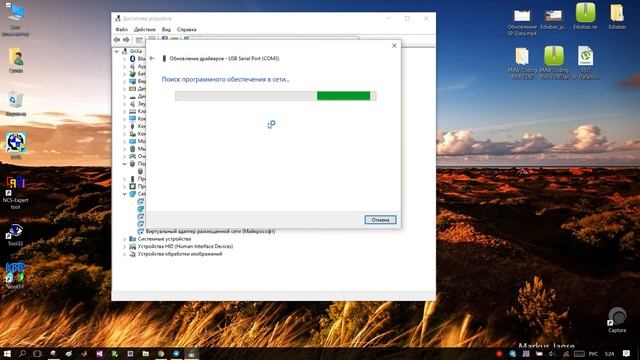Open Task View on the taskbar
640x360 pixels.
point(38,353)
